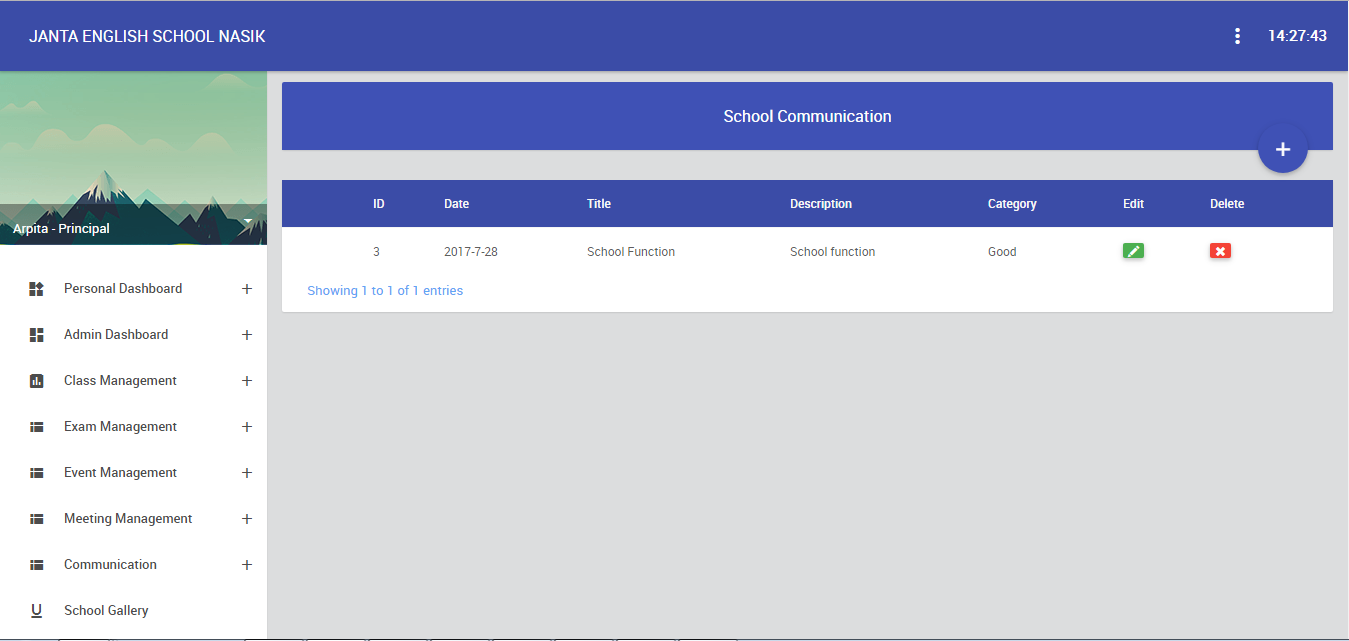This screenshot has width=1349, height=641.
Task: Click the green edit pencil icon
Action: (1133, 251)
